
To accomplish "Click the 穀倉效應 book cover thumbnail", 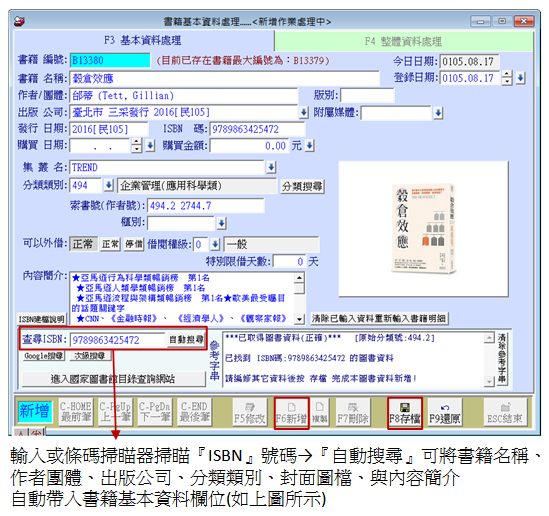I will [x=423, y=229].
